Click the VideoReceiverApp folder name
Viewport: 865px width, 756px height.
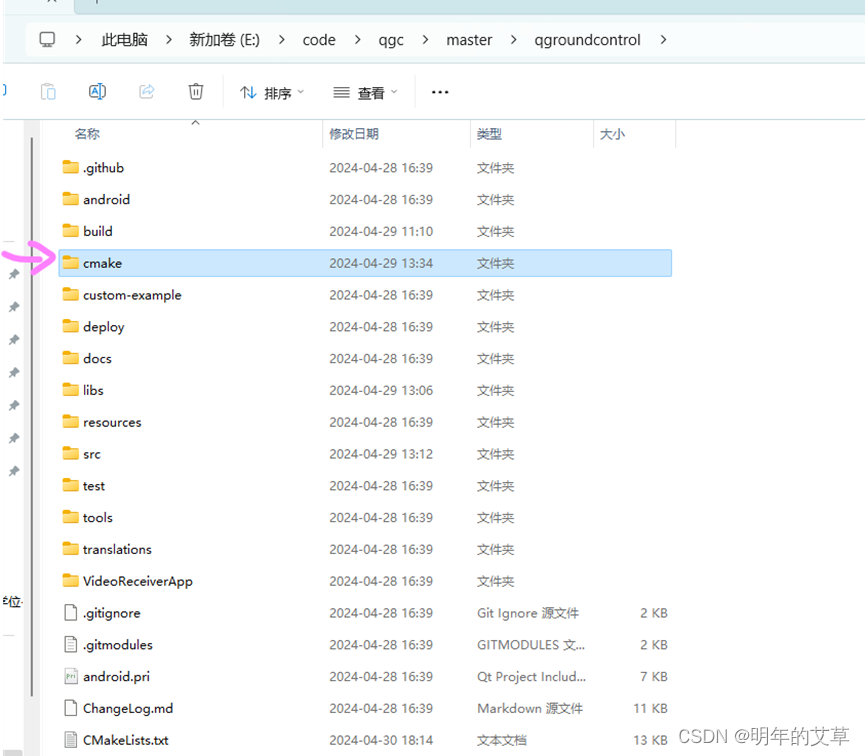[x=138, y=581]
